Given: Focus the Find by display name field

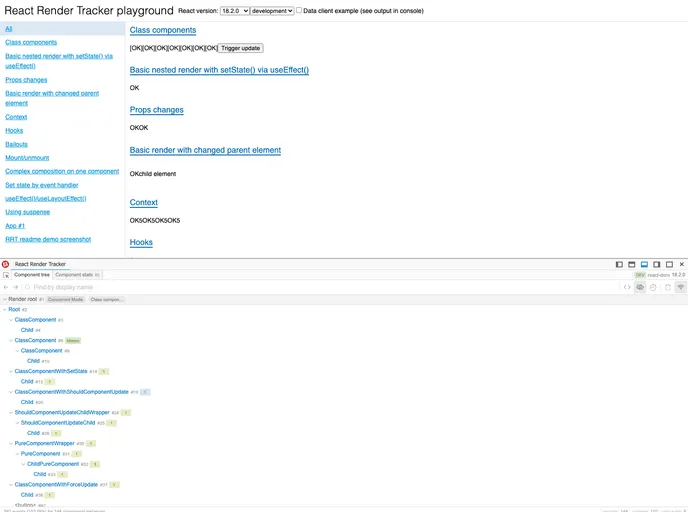Looking at the screenshot, I should pos(320,287).
